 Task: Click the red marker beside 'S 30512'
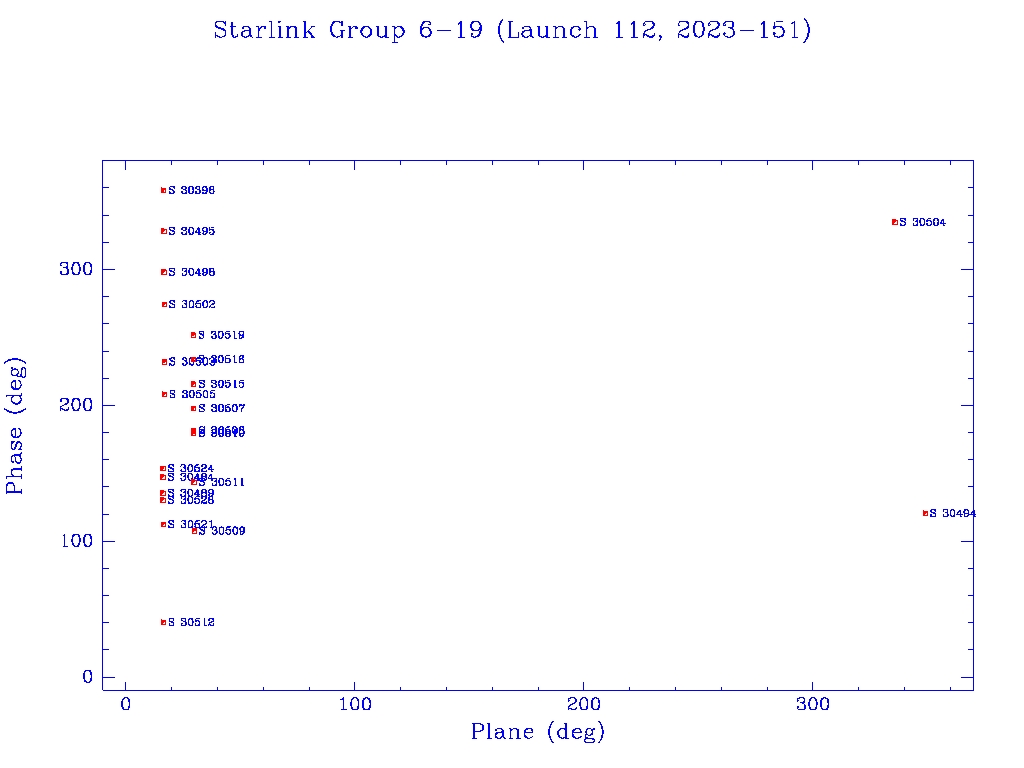[163, 622]
